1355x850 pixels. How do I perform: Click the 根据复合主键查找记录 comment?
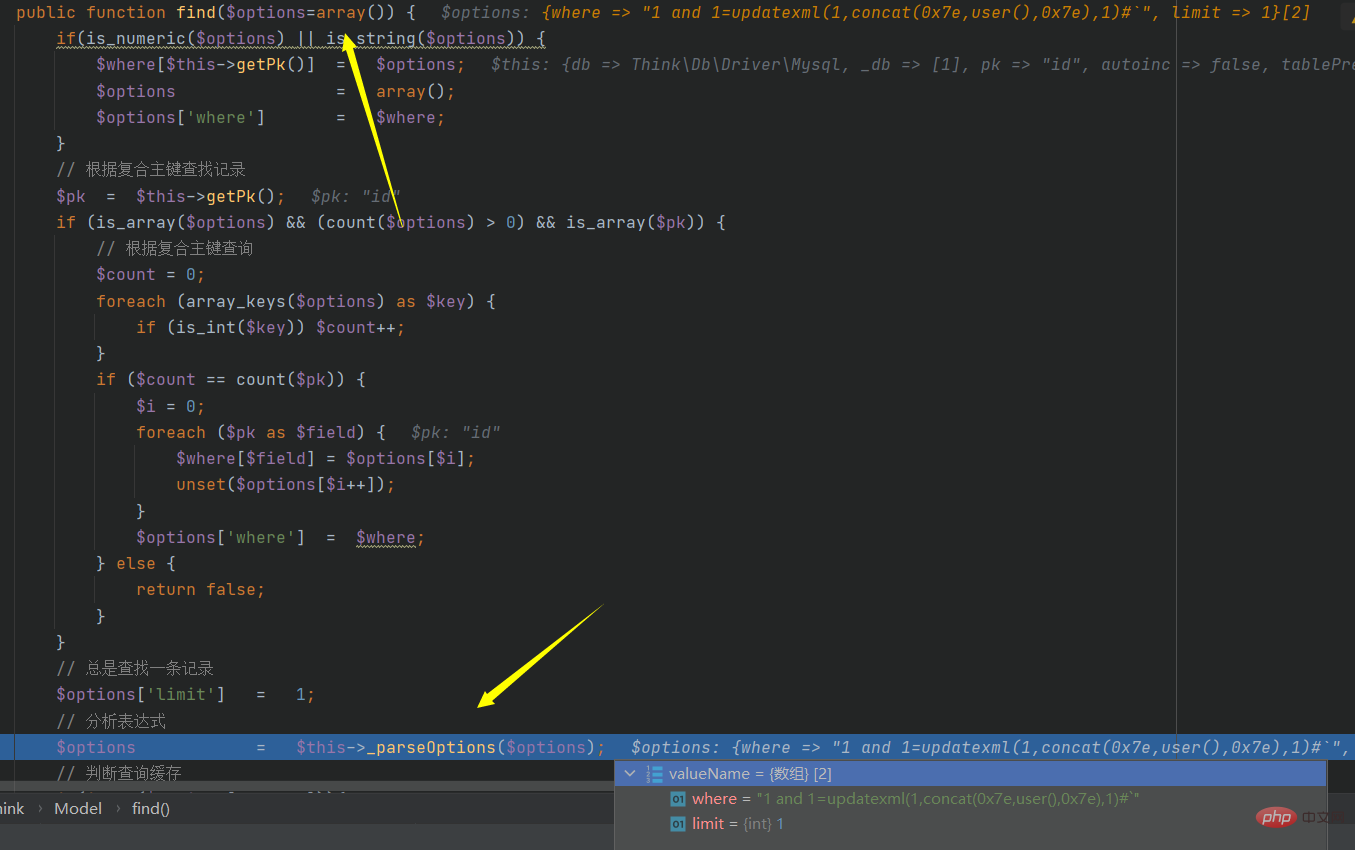pyautogui.click(x=150, y=169)
